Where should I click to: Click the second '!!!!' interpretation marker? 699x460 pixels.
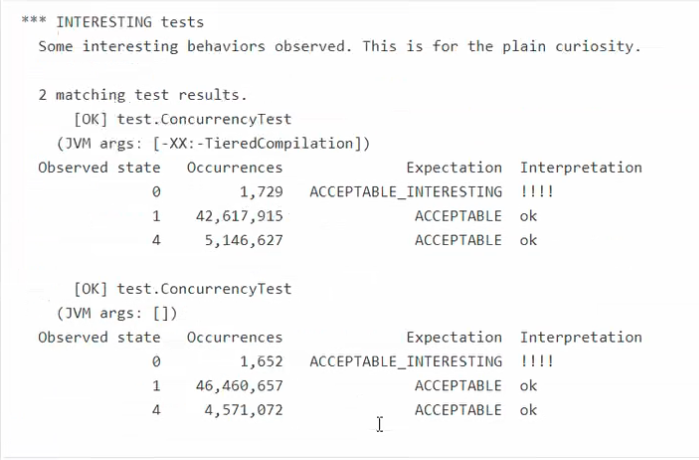pos(537,361)
